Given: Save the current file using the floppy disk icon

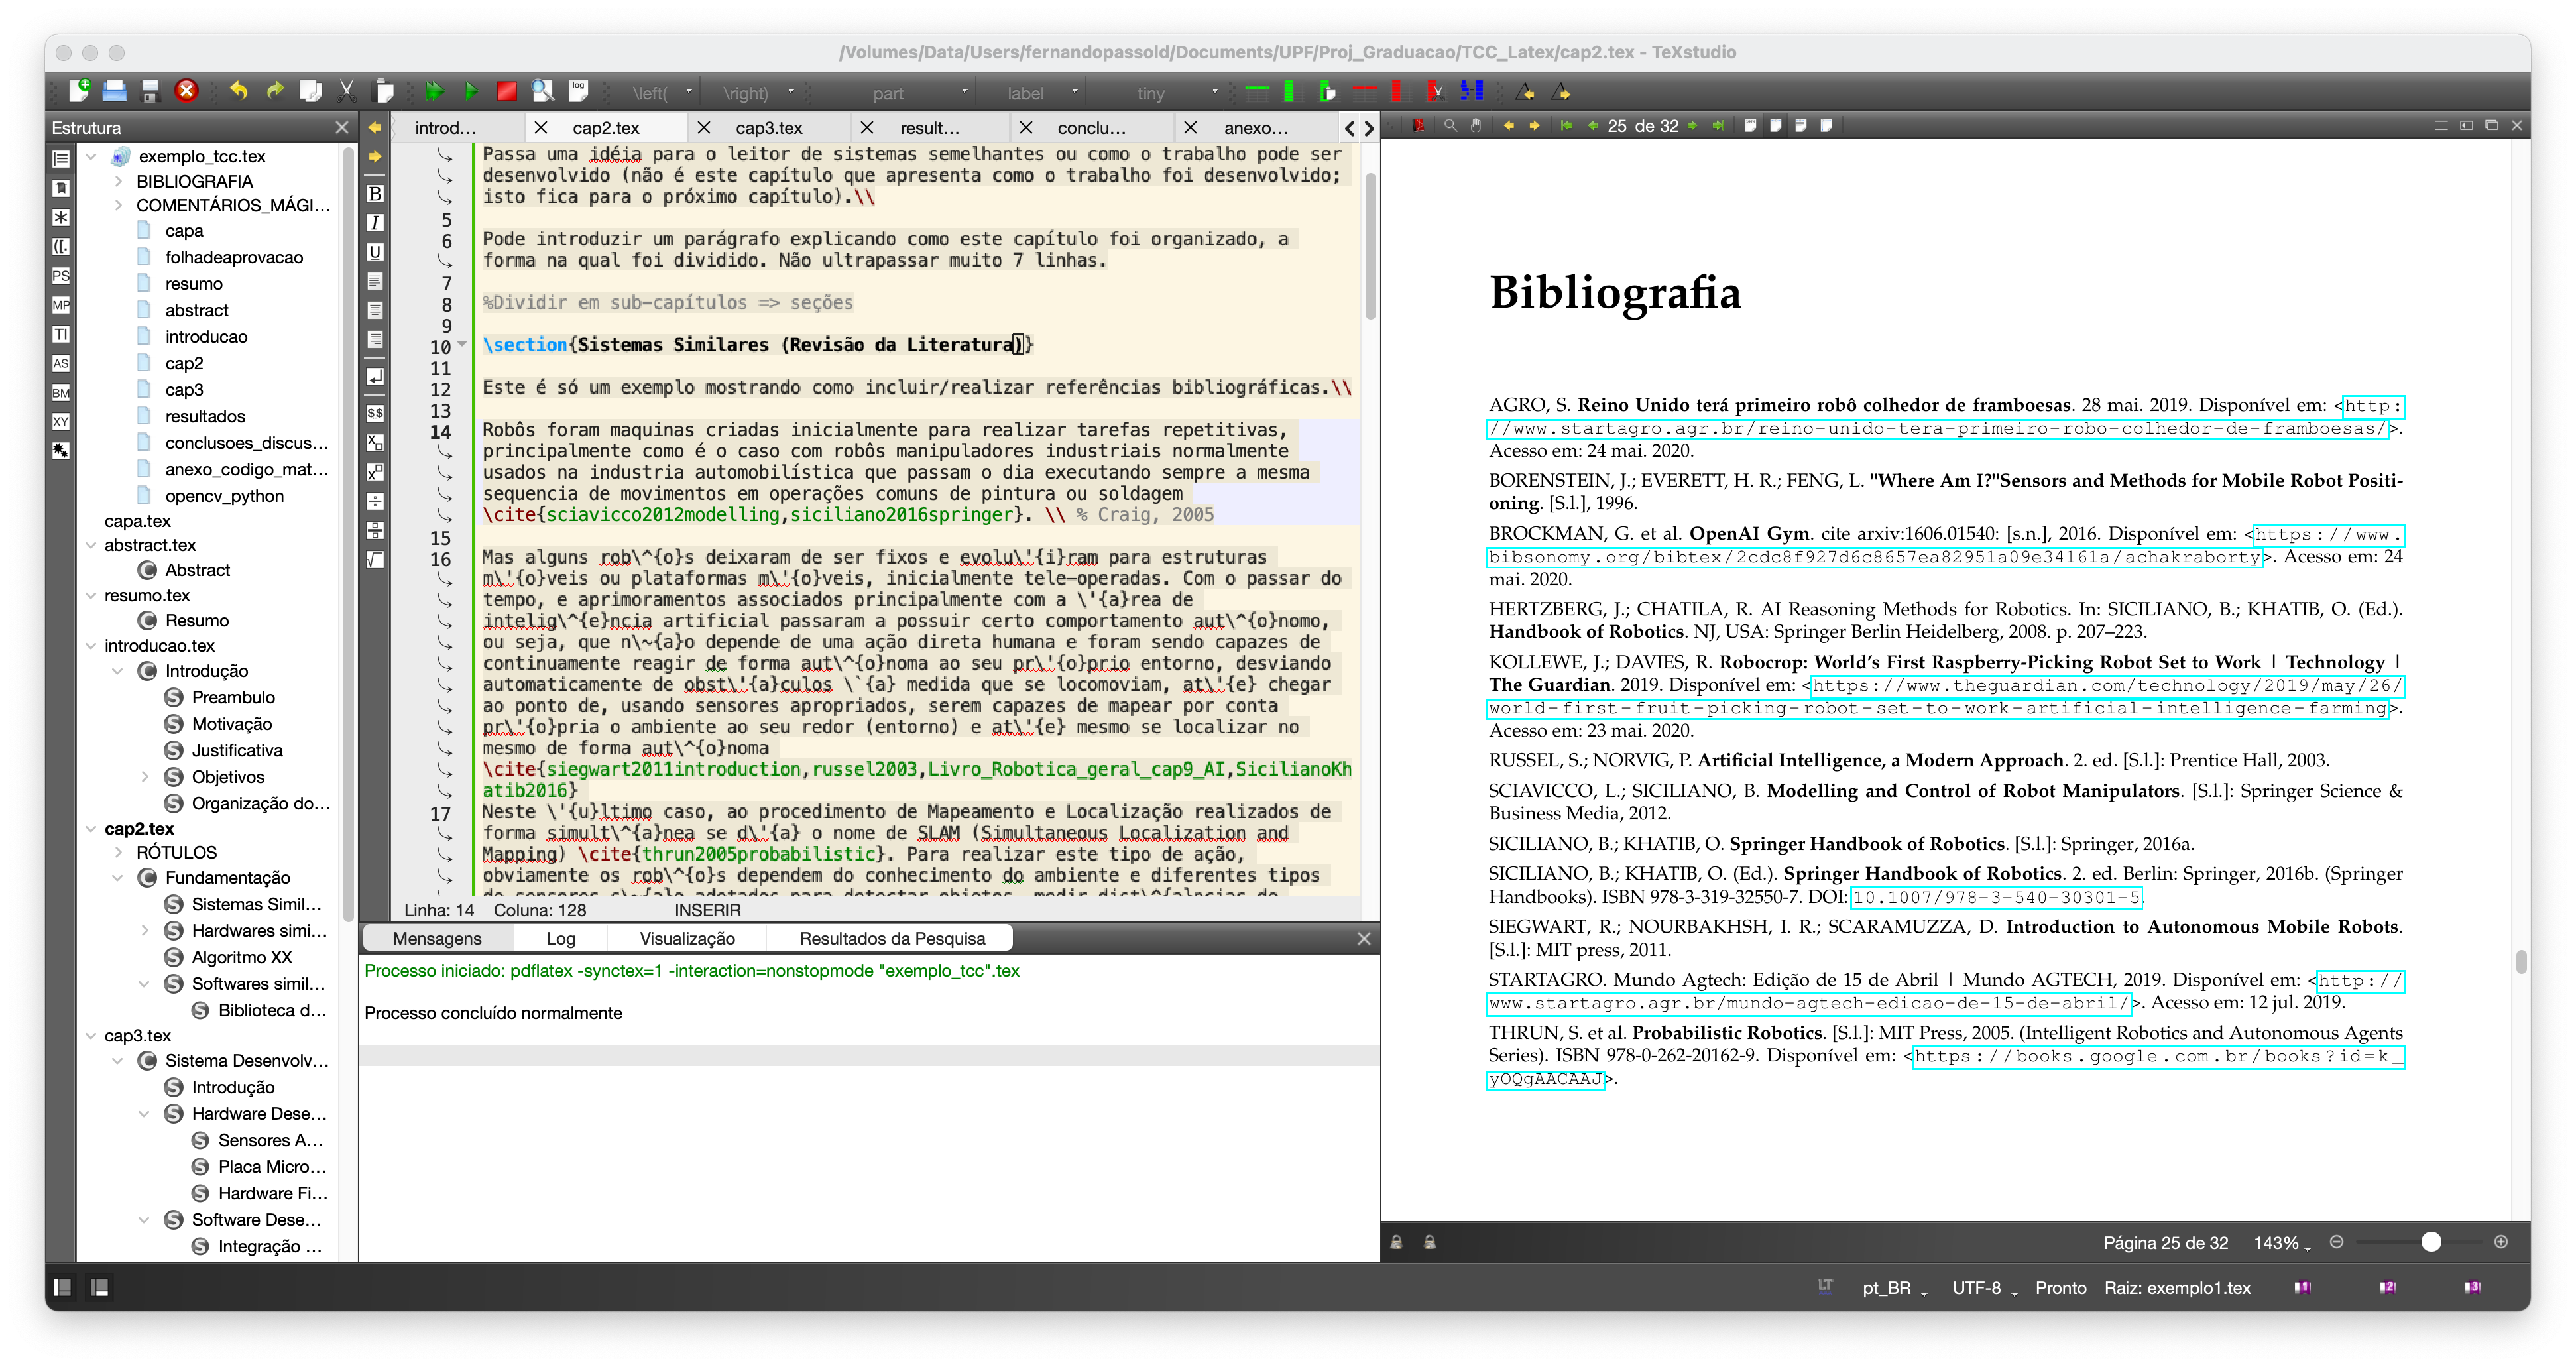Looking at the screenshot, I should coord(150,91).
